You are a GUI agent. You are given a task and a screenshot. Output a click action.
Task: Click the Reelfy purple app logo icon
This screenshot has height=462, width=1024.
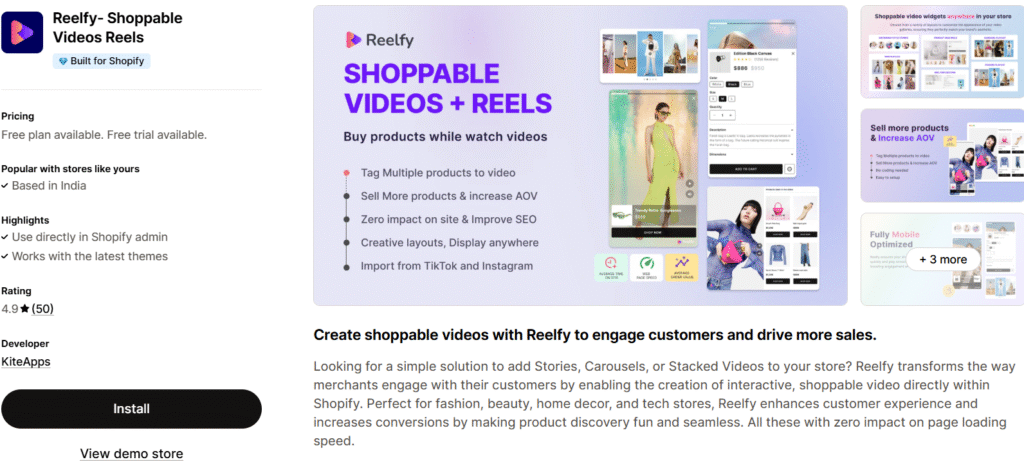coord(22,32)
